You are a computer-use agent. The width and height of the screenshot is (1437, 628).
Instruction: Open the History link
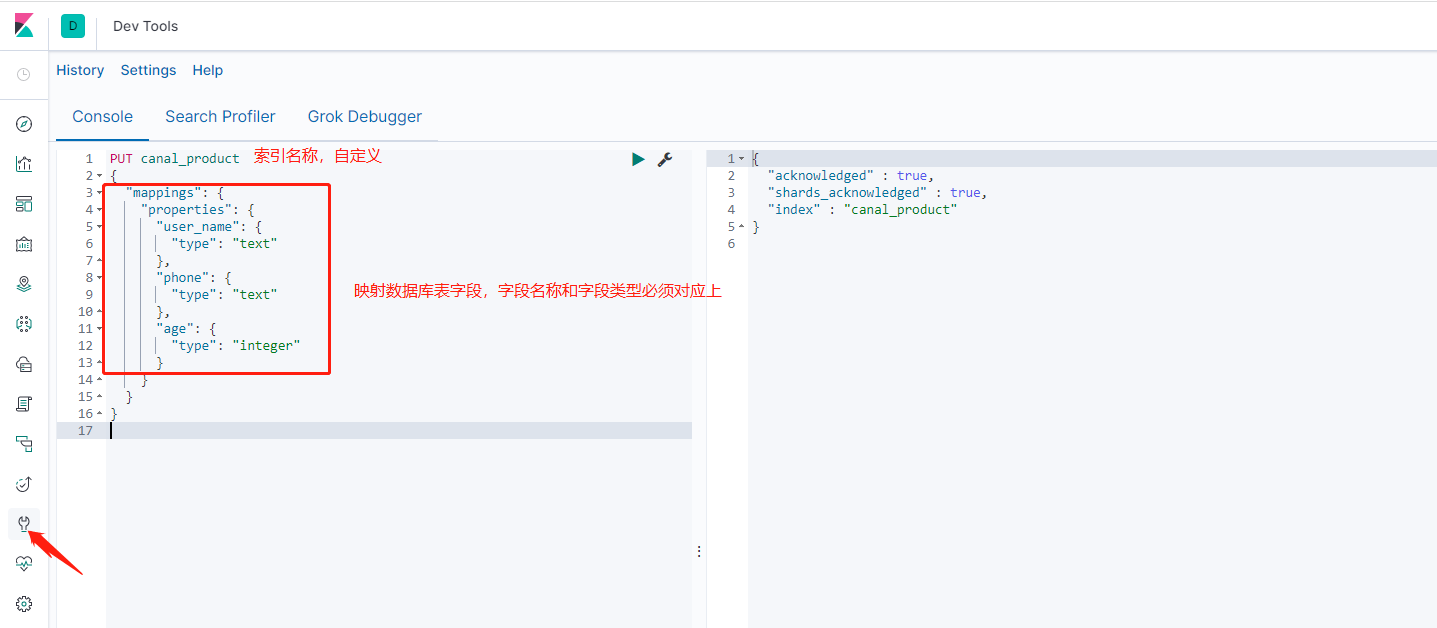80,70
